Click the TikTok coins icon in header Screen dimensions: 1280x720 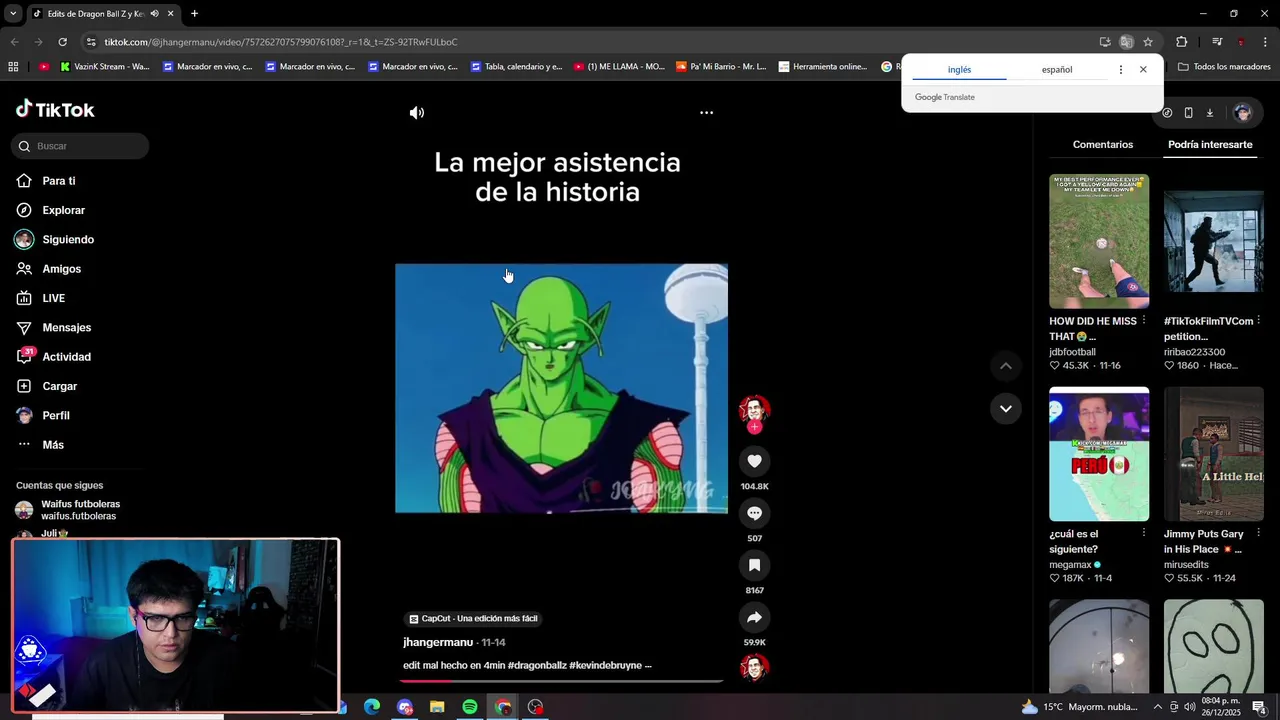point(1167,113)
